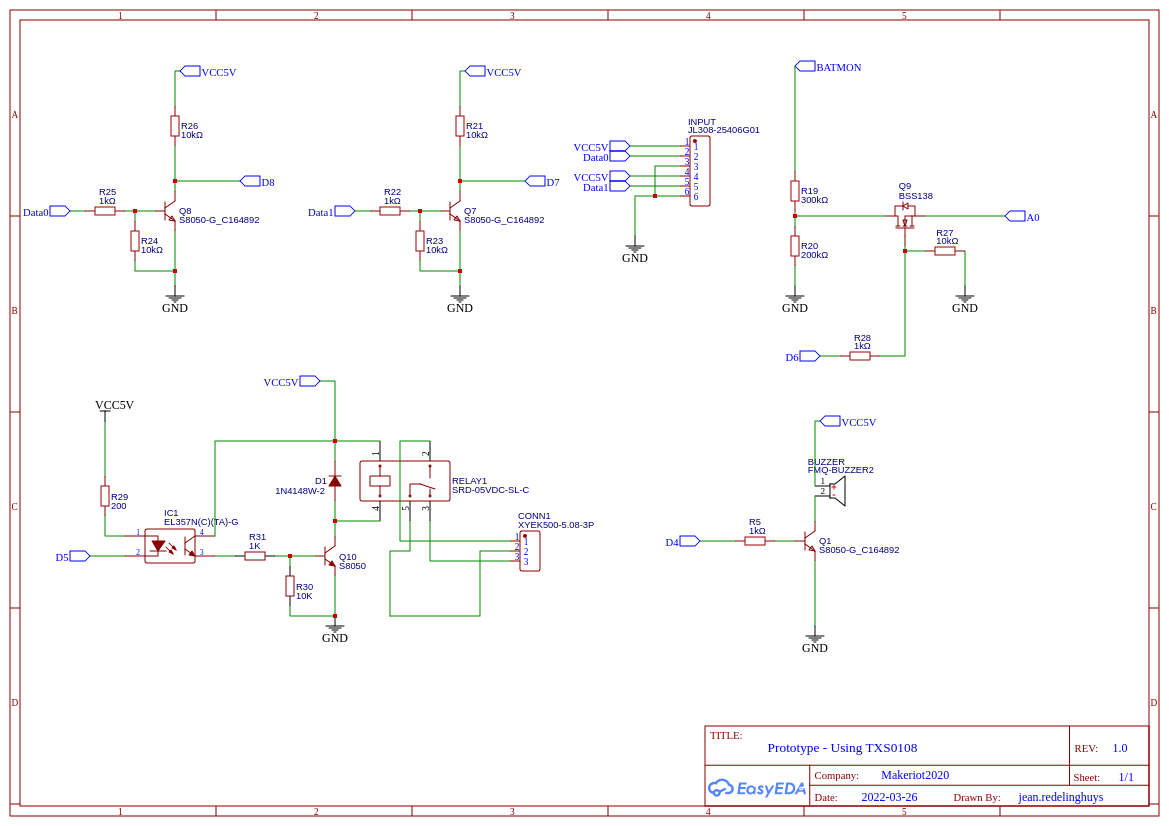Select transistor Q10 S8050
Screen dimensions: 1169x826
pos(330,557)
